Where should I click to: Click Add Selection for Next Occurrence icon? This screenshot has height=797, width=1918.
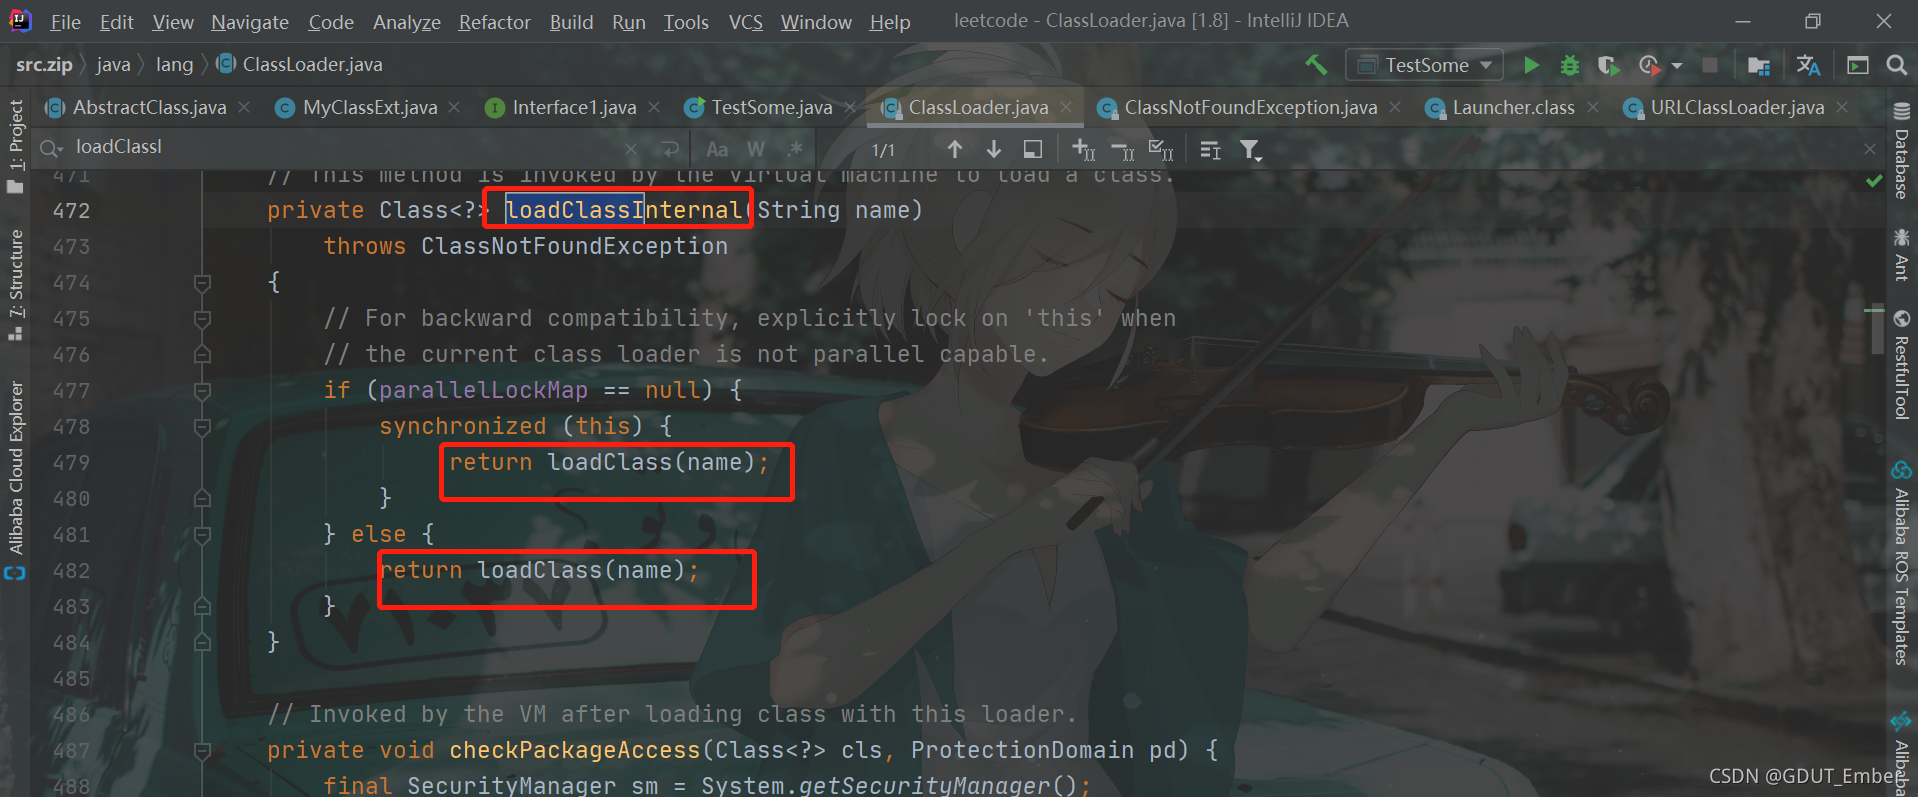1084,149
